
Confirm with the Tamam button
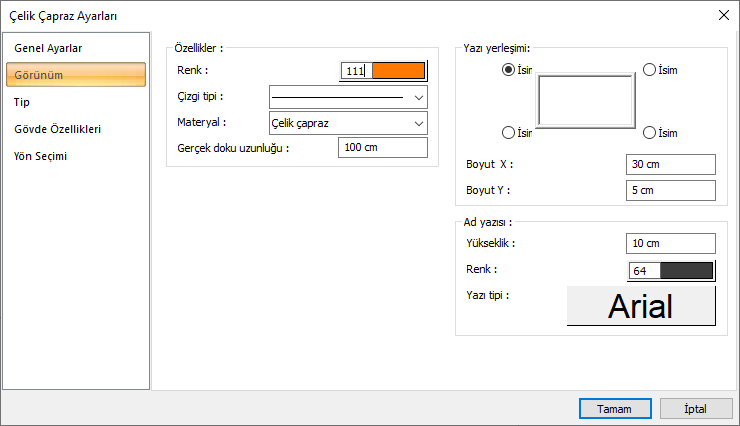pos(614,408)
